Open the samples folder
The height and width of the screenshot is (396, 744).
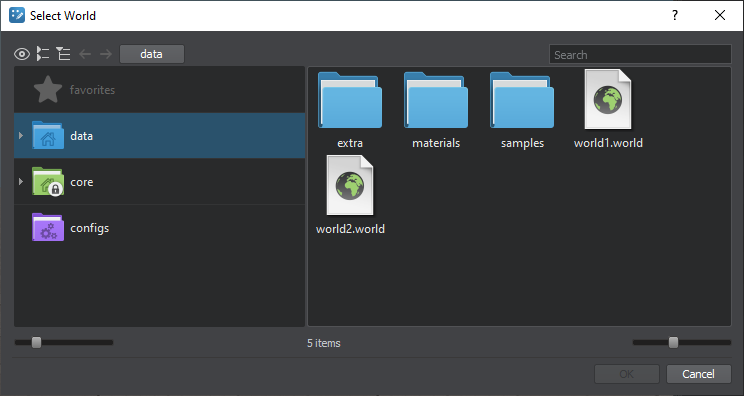pyautogui.click(x=522, y=110)
